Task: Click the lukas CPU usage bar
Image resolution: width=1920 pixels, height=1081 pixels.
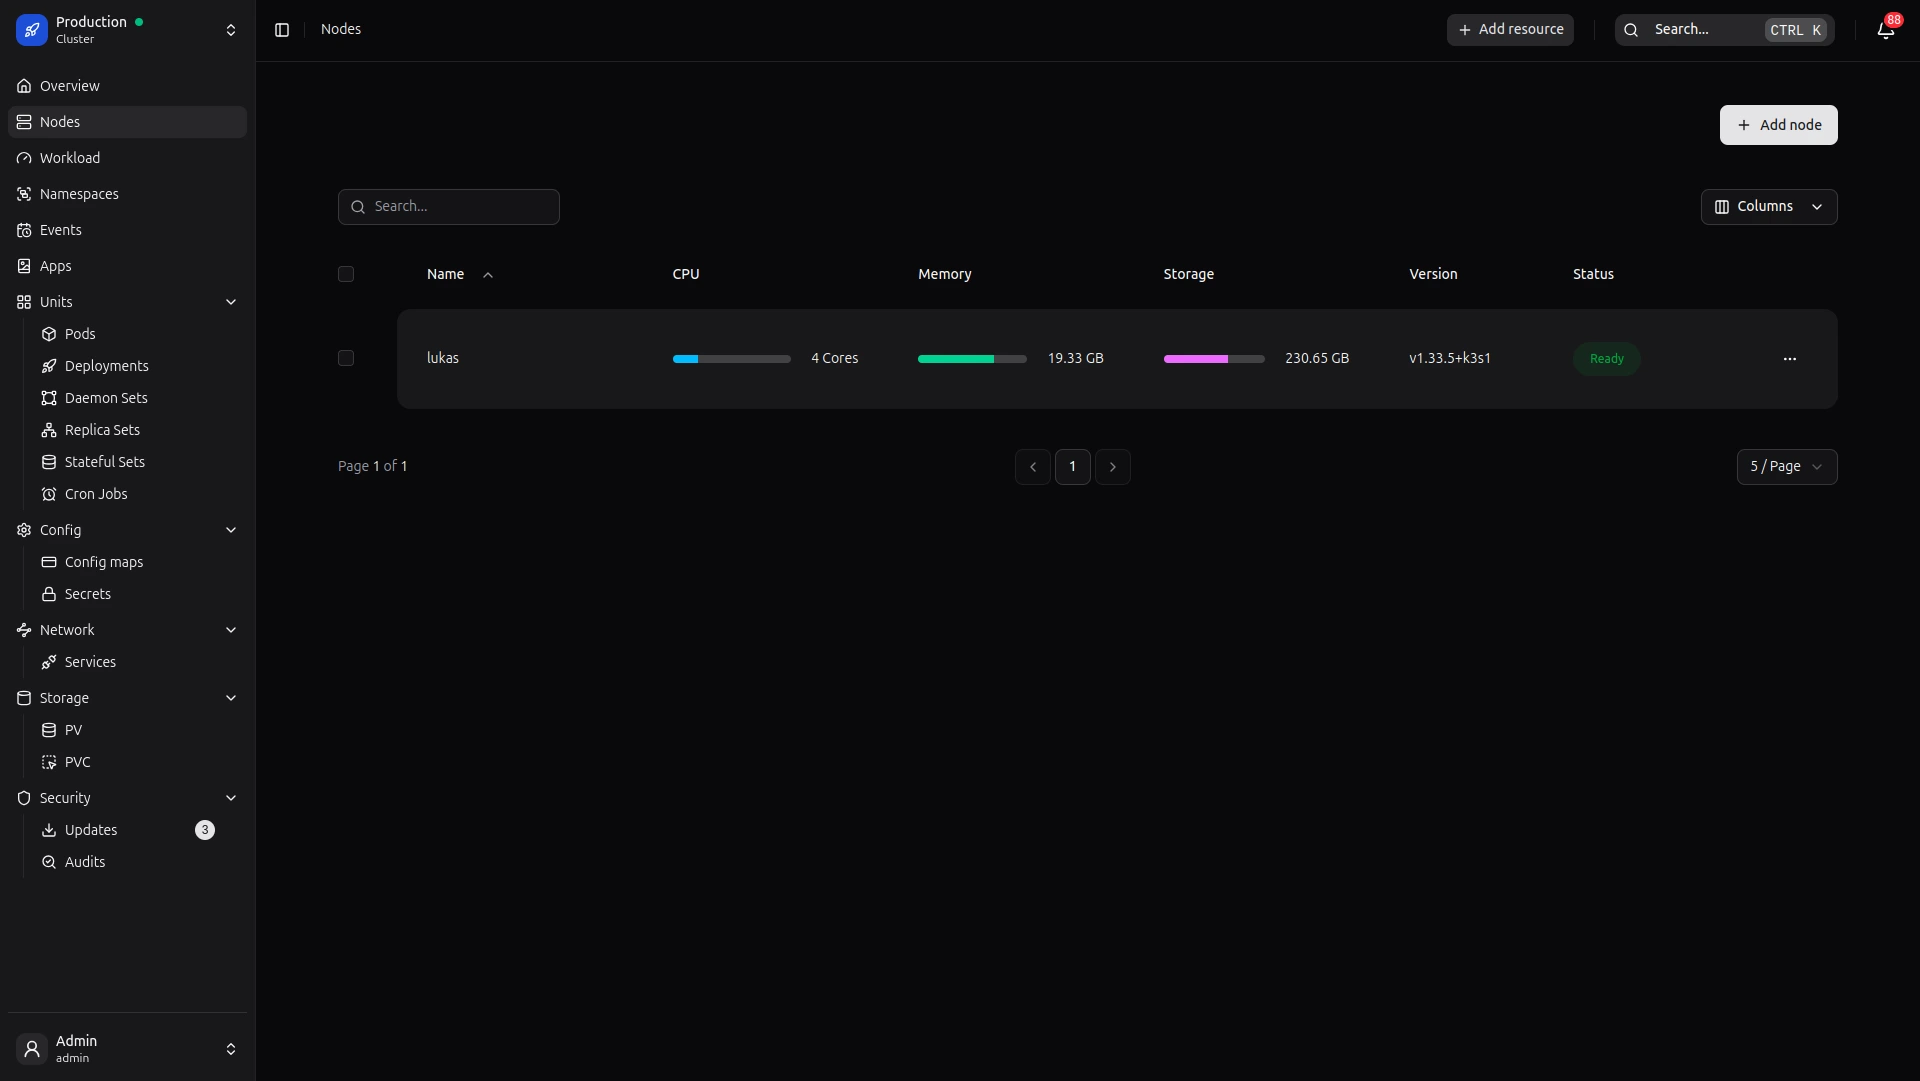Action: point(731,359)
